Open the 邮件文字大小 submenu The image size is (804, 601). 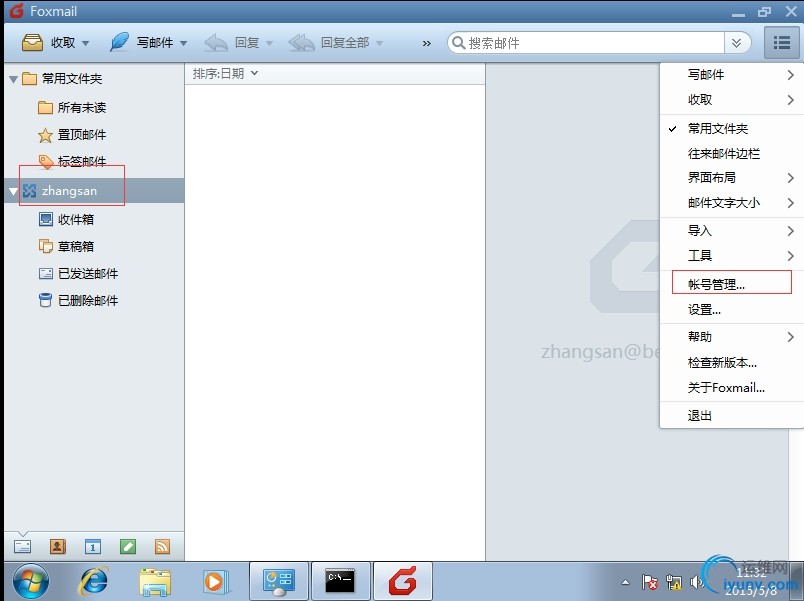[x=732, y=203]
